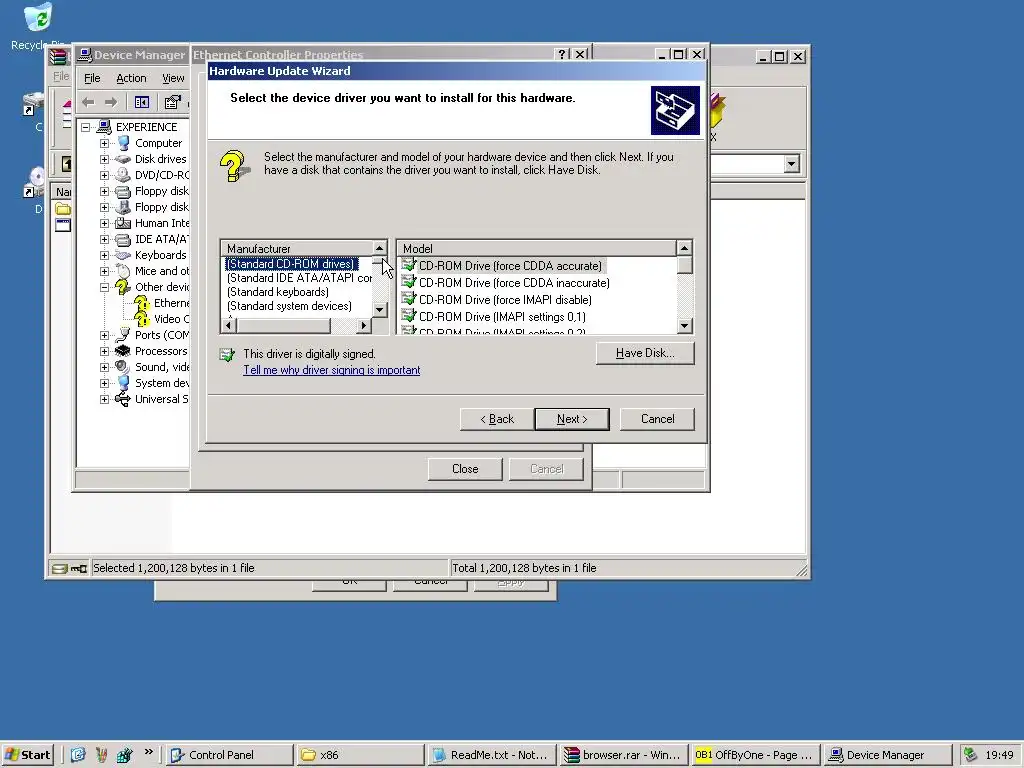Expand the DVD/CD-ROM drives node
Image resolution: width=1024 pixels, height=768 pixels.
pyautogui.click(x=104, y=175)
